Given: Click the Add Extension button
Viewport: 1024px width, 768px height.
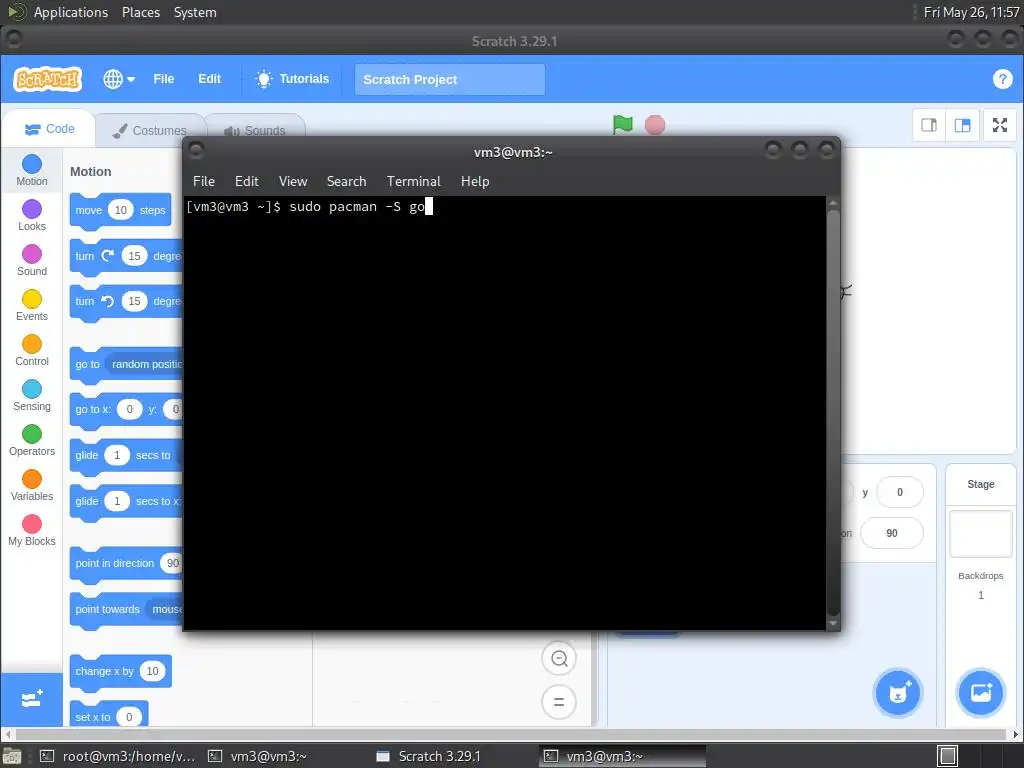Looking at the screenshot, I should click(x=31, y=699).
